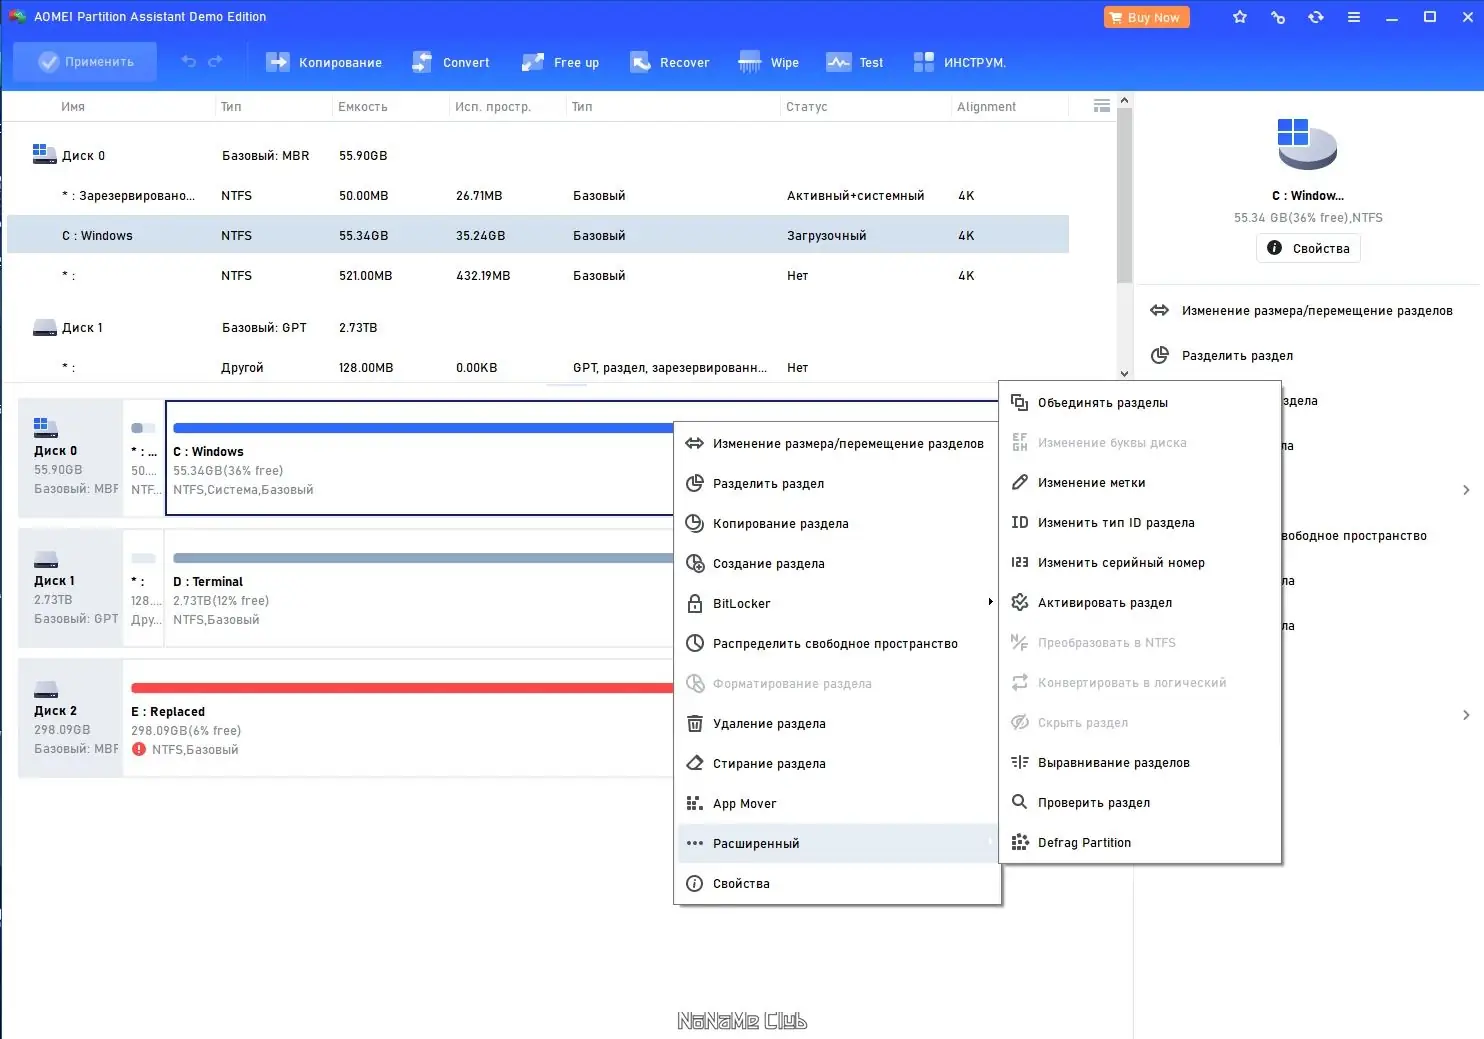Viewport: 1484px width, 1039px height.
Task: Open the ИНСТРУМ. panel
Action: pyautogui.click(x=959, y=62)
